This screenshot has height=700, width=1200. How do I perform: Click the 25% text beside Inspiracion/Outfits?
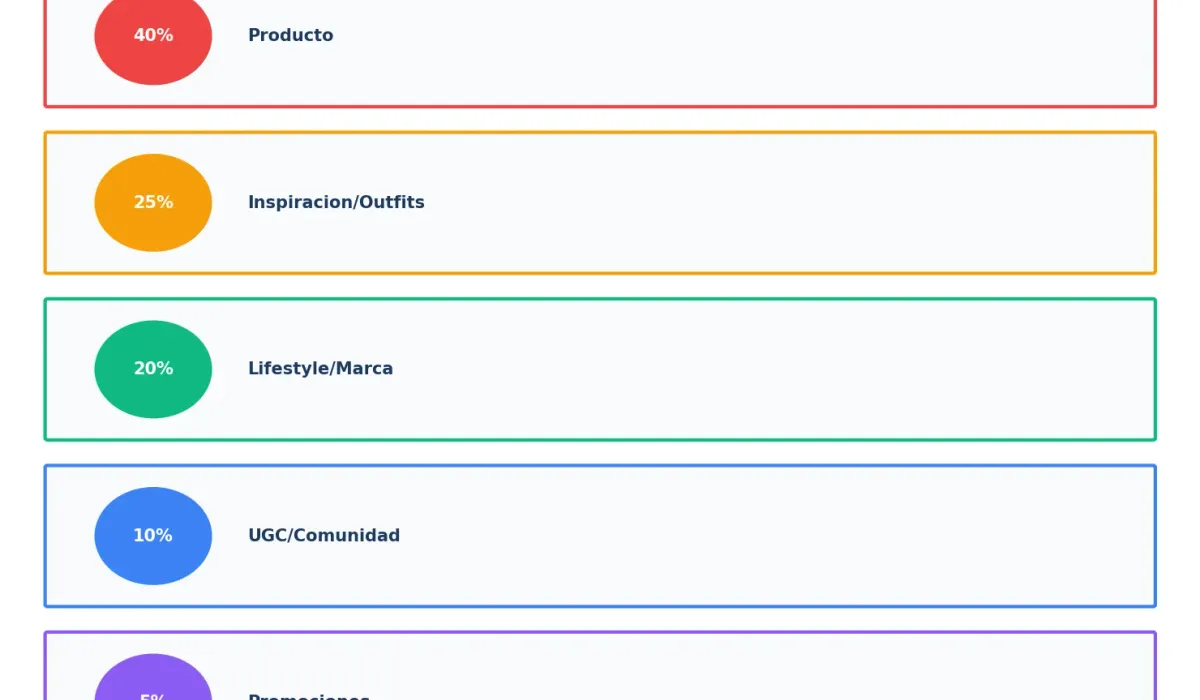coord(153,202)
